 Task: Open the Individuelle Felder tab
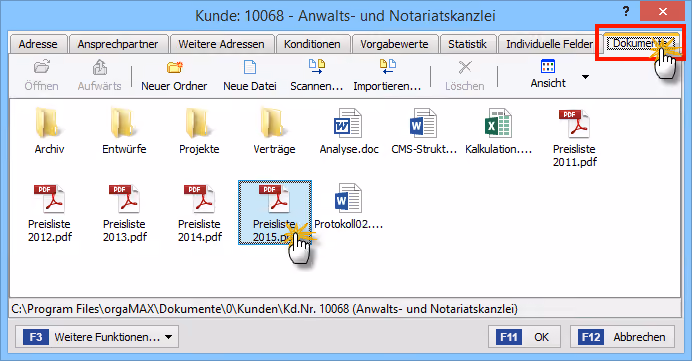(549, 44)
